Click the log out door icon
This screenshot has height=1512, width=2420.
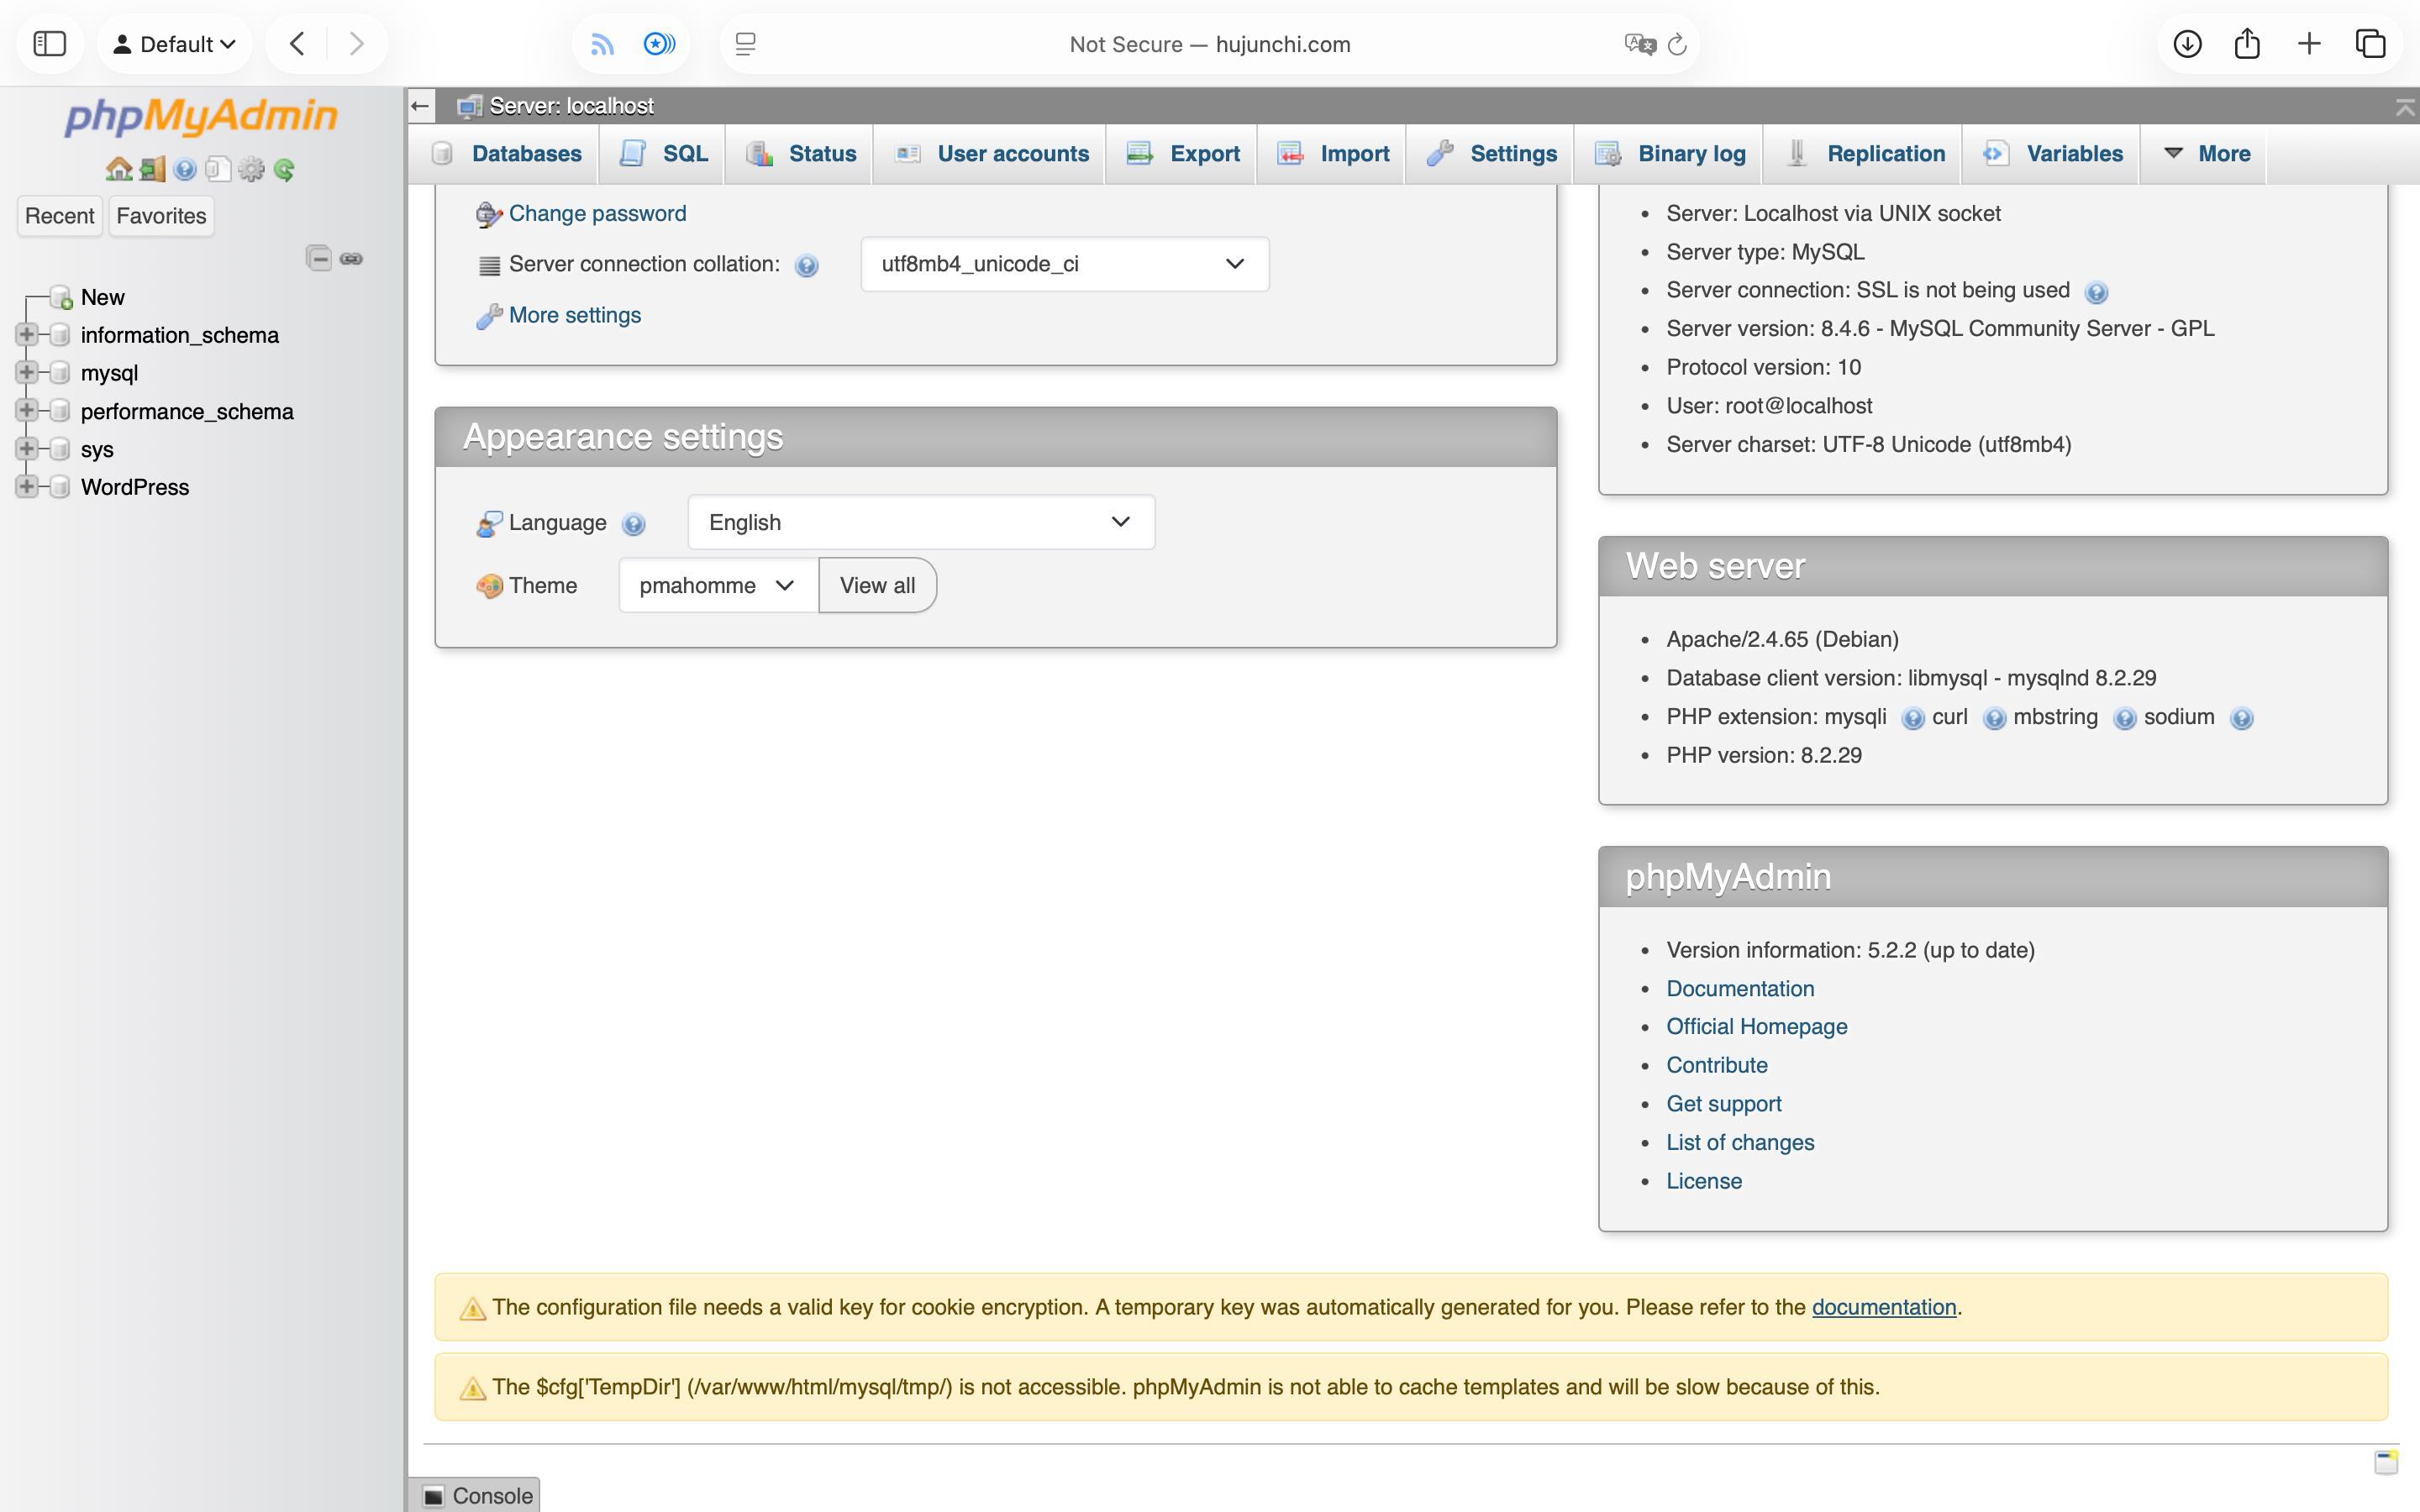(152, 169)
